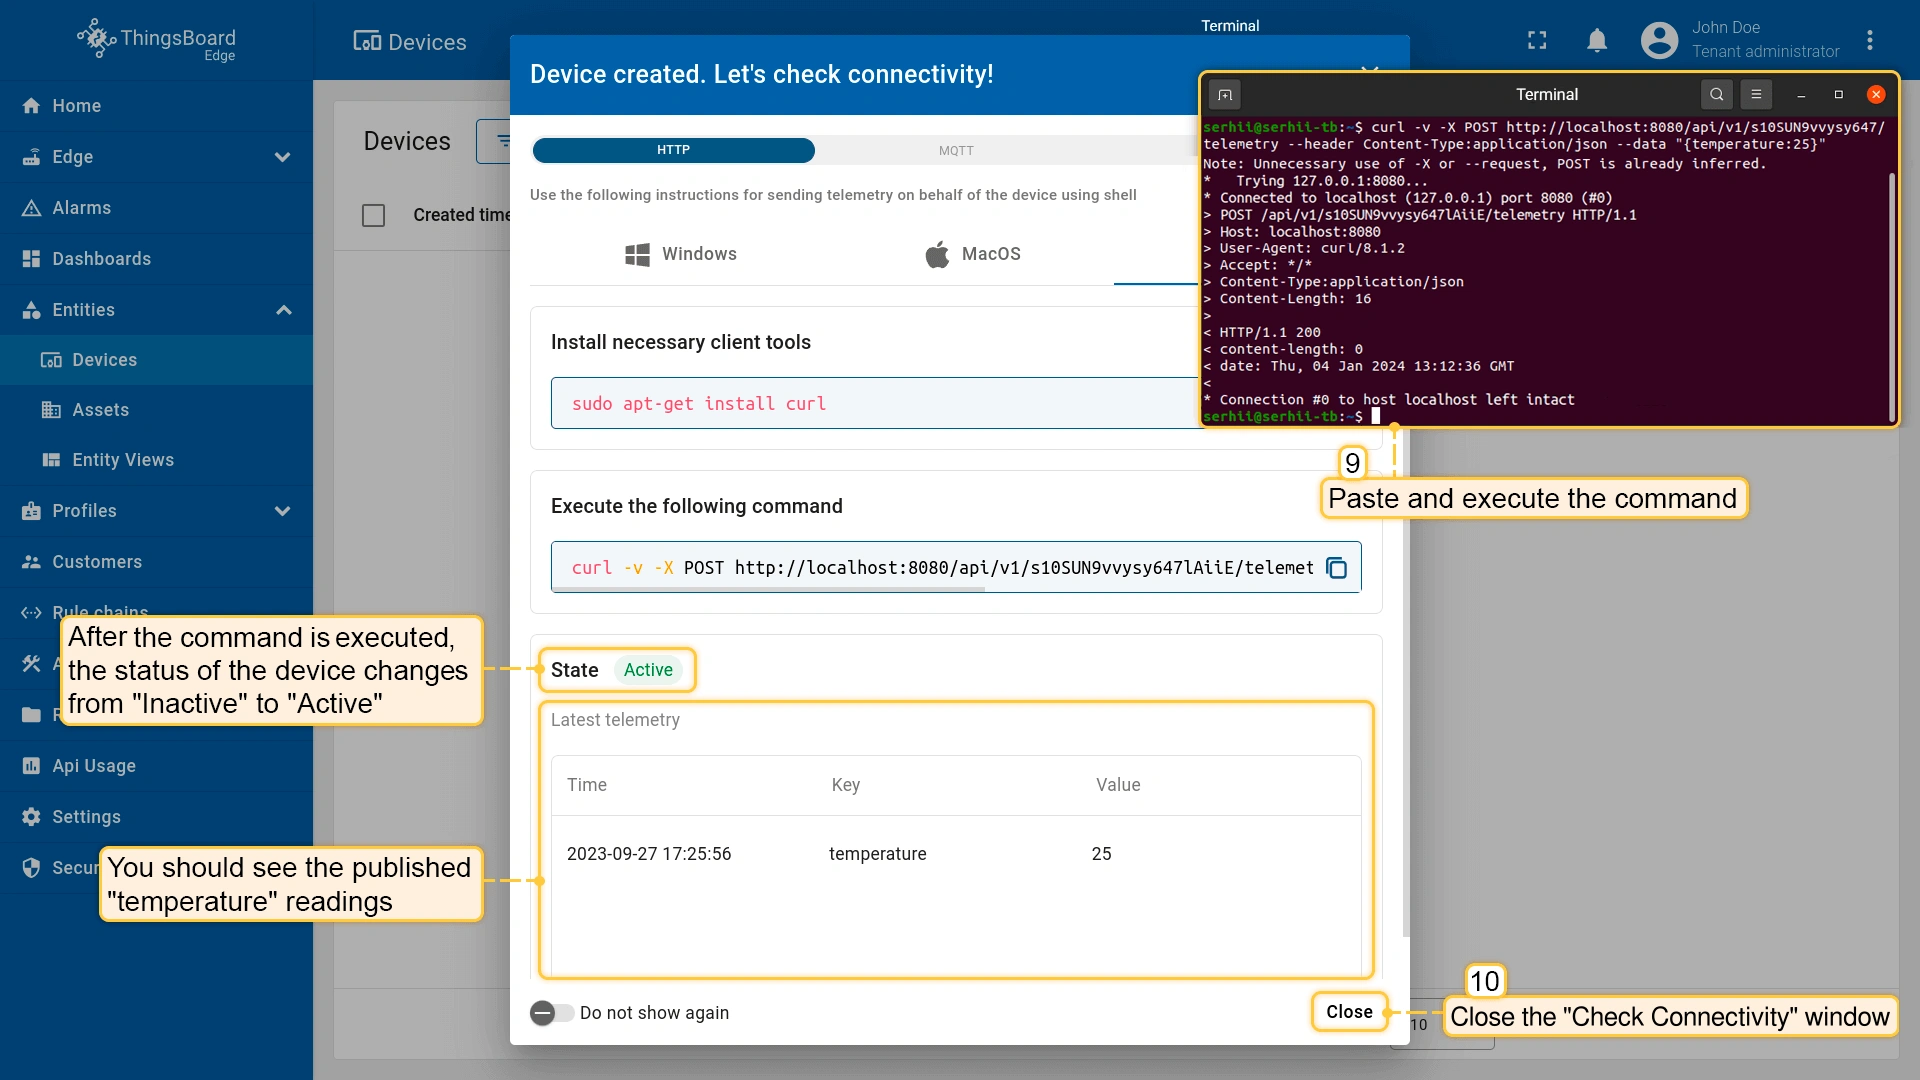Toggle fullscreen mode icon
1920x1080 pixels.
click(x=1537, y=40)
